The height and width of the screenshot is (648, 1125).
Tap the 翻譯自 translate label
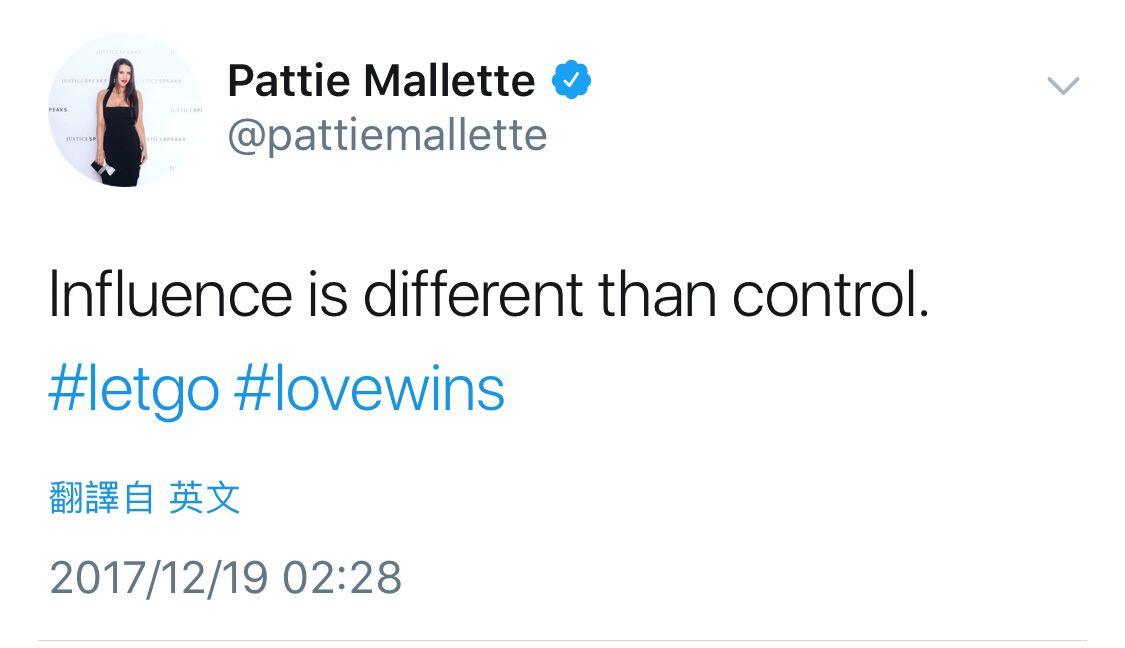point(101,497)
